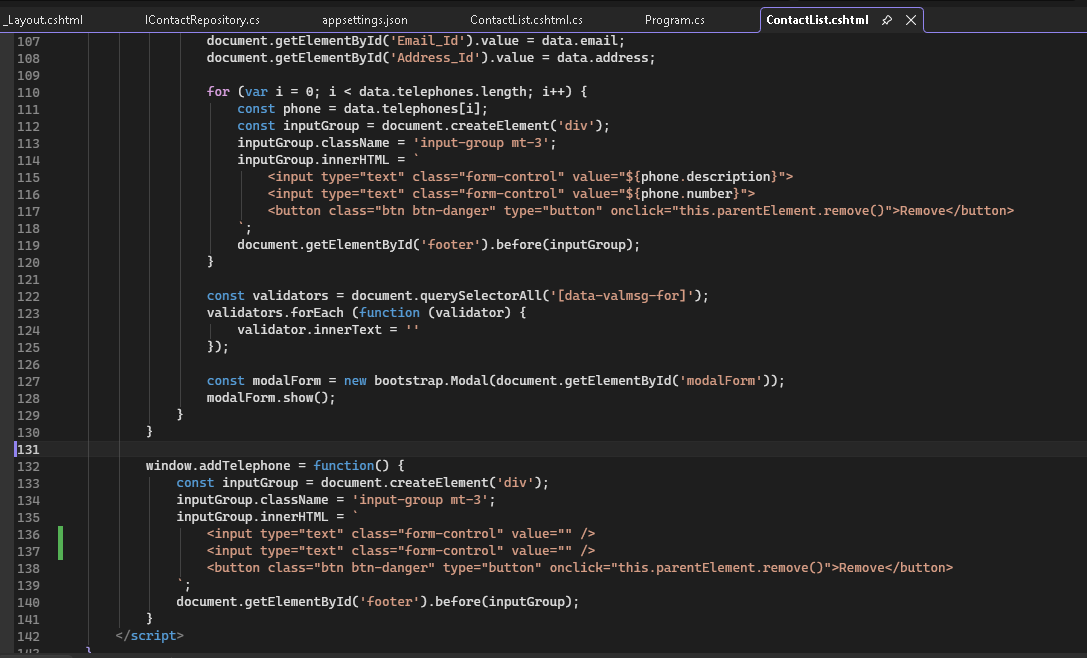Open the ContactList.cshtml.cs tab
The image size is (1087, 658).
tap(526, 20)
